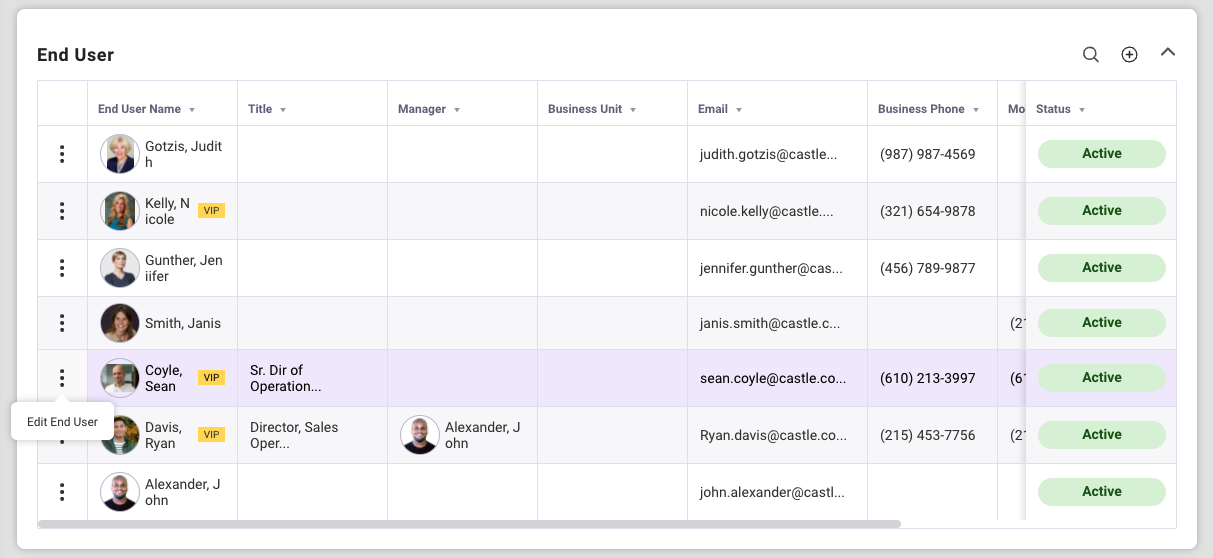The height and width of the screenshot is (558, 1213).
Task: Collapse the End User panel
Action: [x=1167, y=52]
